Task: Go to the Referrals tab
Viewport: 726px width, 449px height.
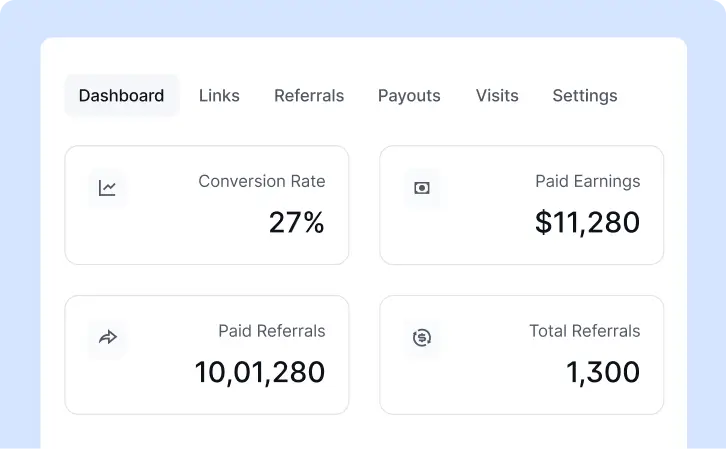Action: coord(309,95)
